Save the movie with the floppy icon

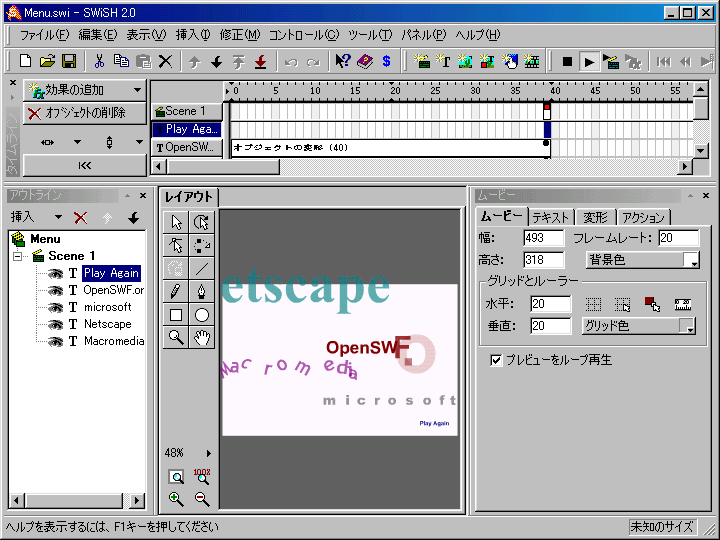pyautogui.click(x=69, y=61)
